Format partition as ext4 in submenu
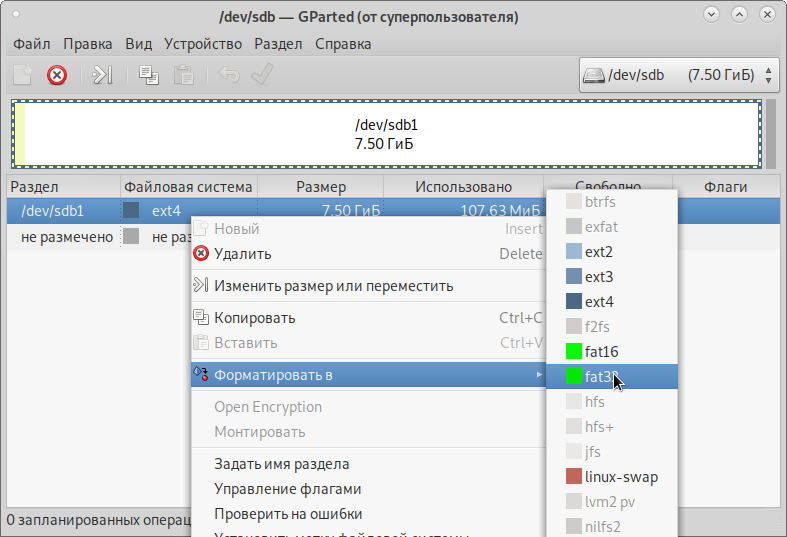The image size is (787, 537). coord(612,302)
